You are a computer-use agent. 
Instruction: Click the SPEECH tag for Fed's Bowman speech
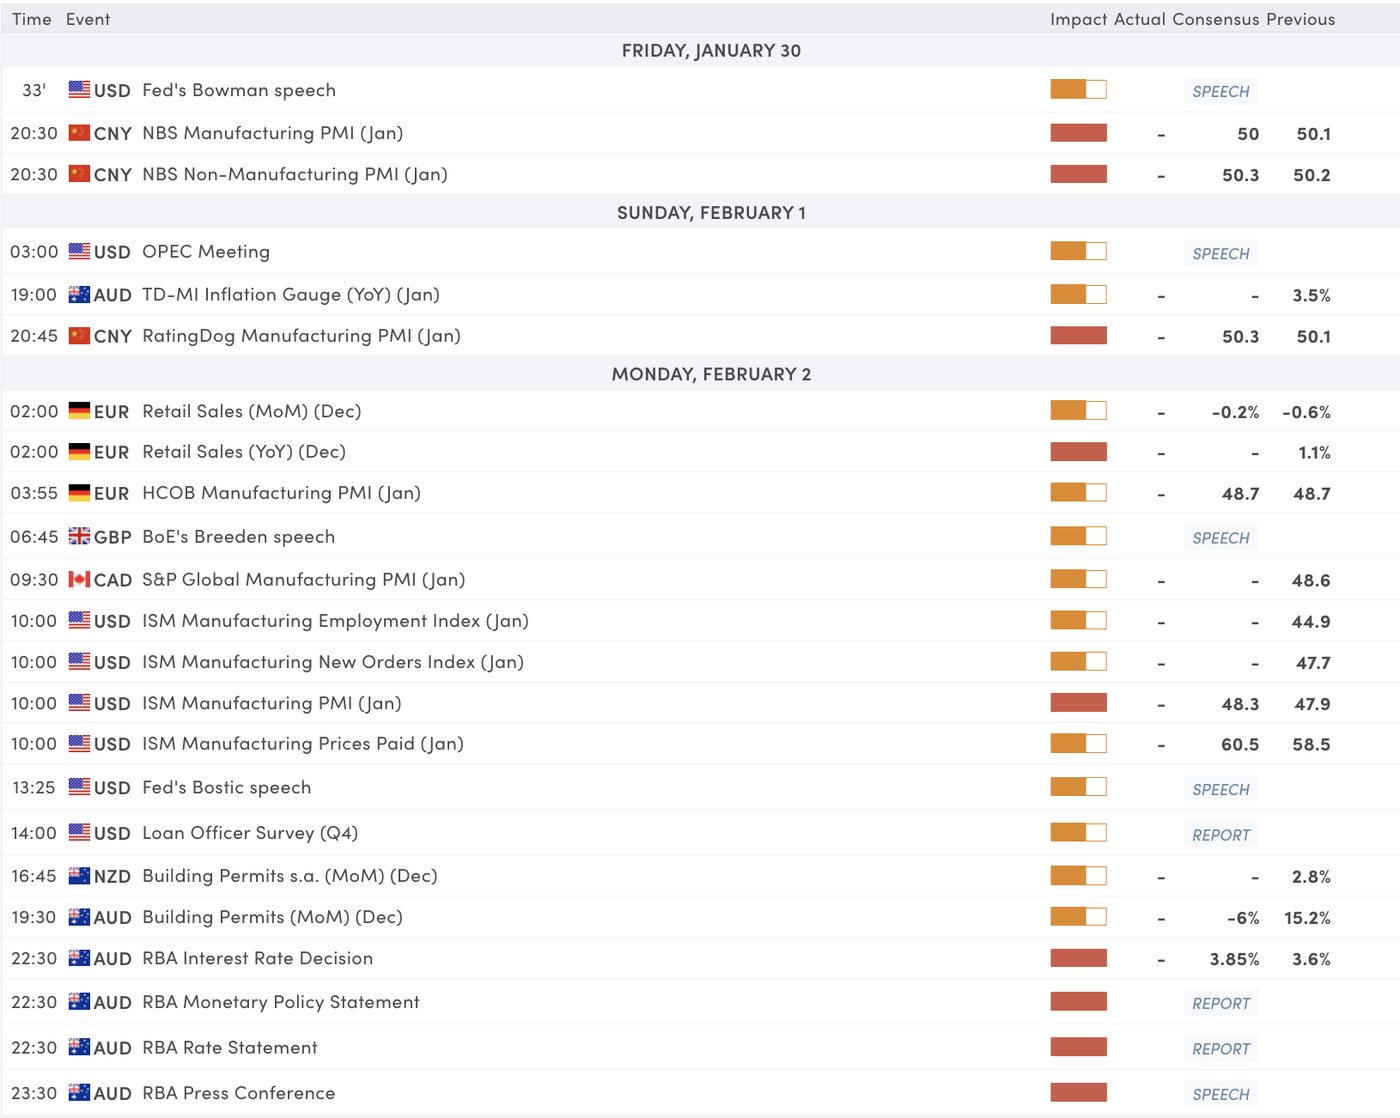1221,91
